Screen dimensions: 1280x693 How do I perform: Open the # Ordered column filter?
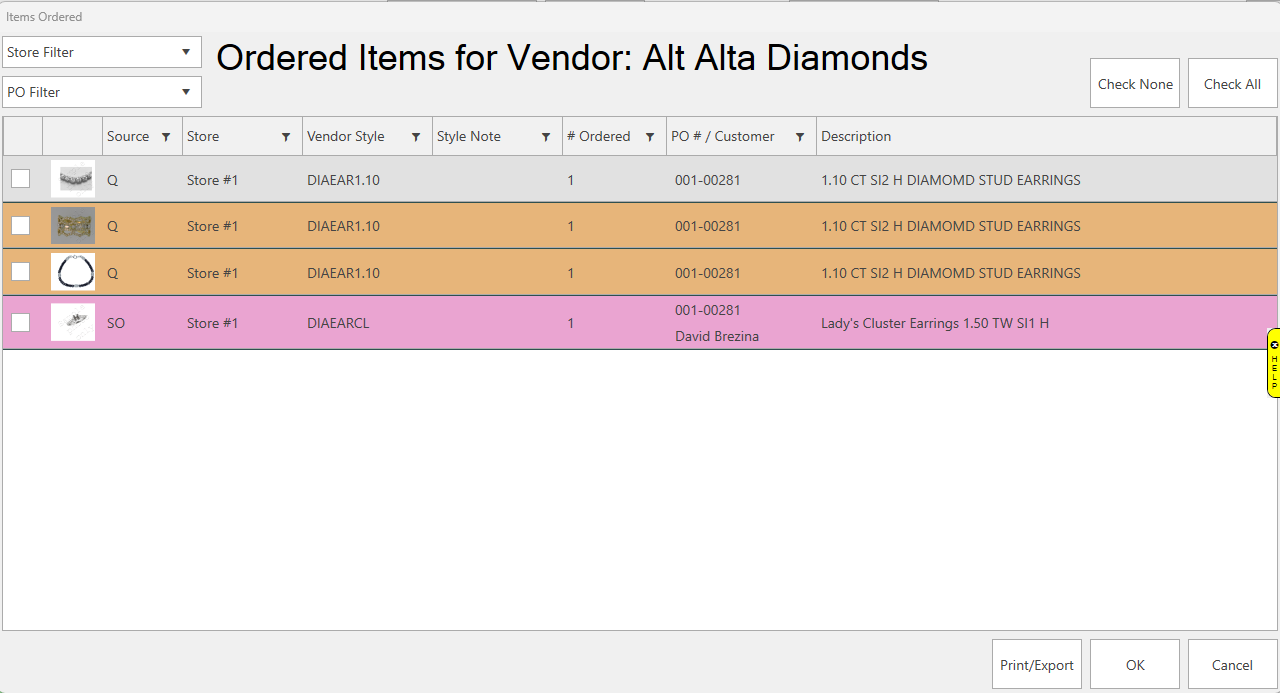point(650,137)
